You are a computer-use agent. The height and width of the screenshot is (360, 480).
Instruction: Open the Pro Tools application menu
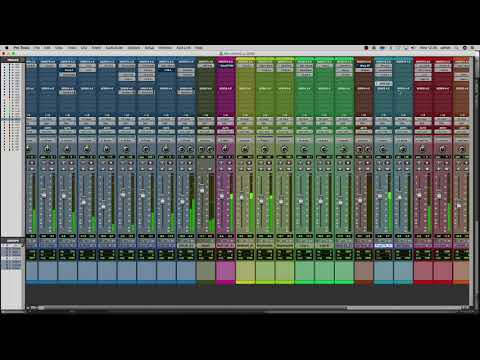(x=22, y=48)
